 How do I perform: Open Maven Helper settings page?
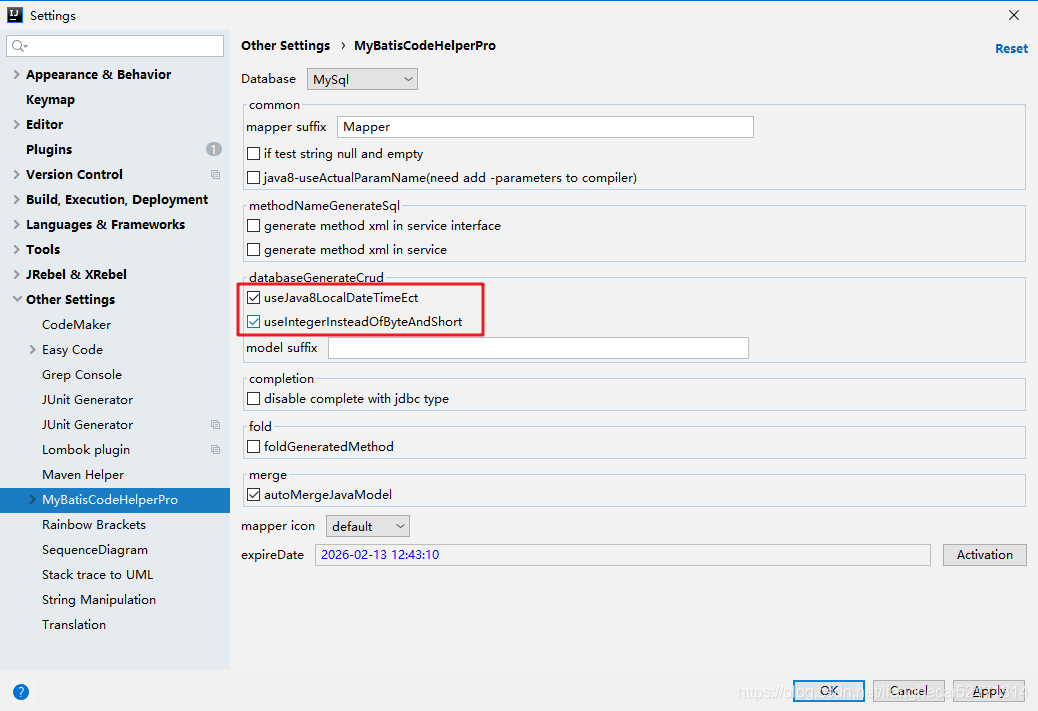[83, 475]
